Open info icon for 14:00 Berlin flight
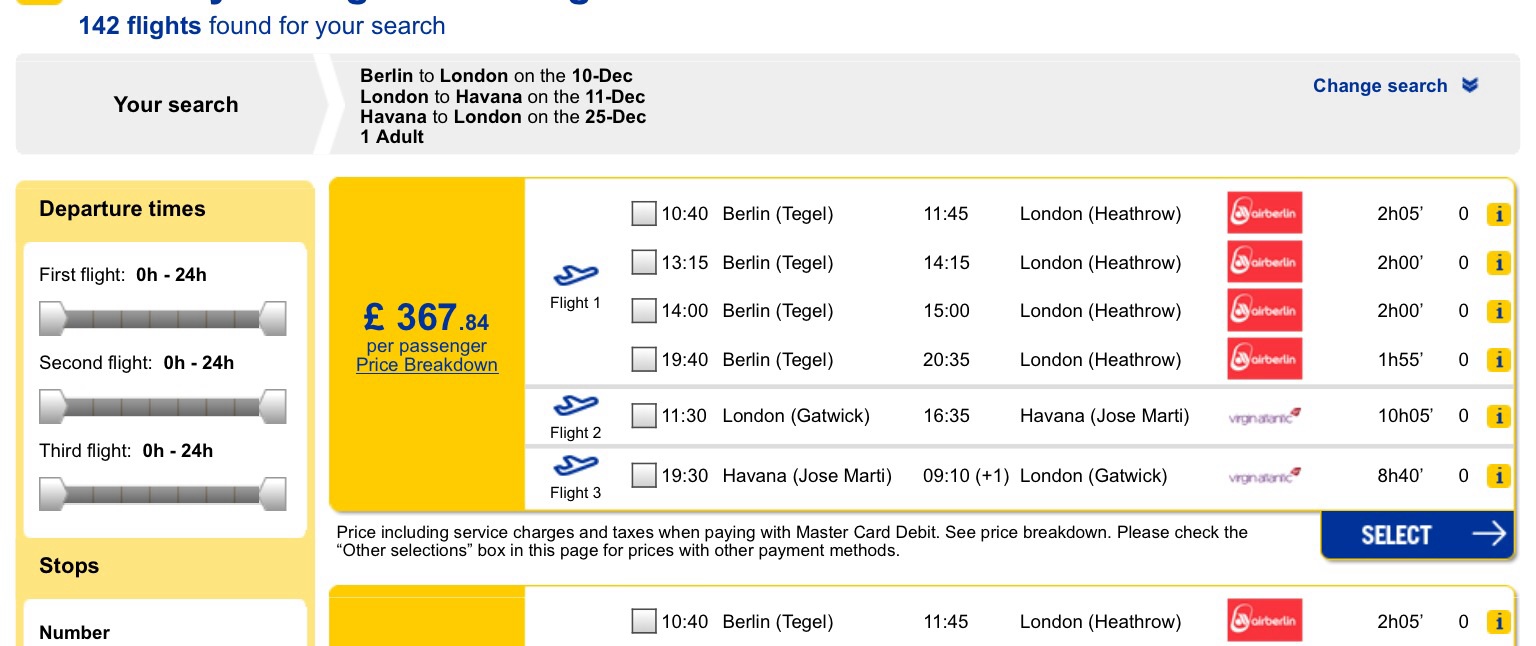Screen dimensions: 1536x646 point(1497,311)
